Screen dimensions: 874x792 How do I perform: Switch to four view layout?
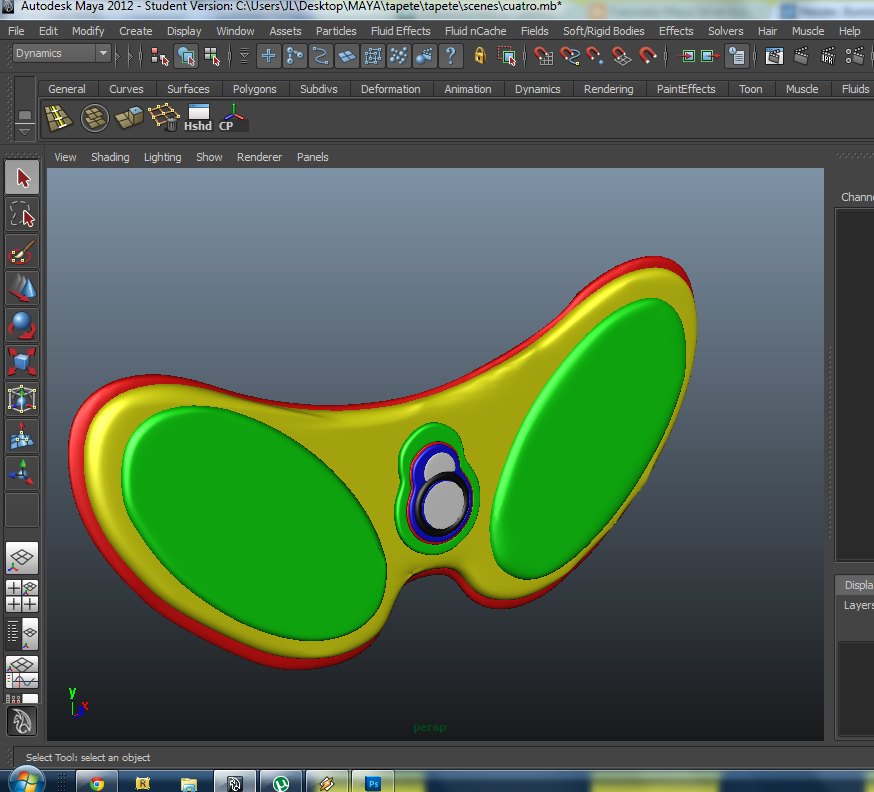(x=22, y=595)
